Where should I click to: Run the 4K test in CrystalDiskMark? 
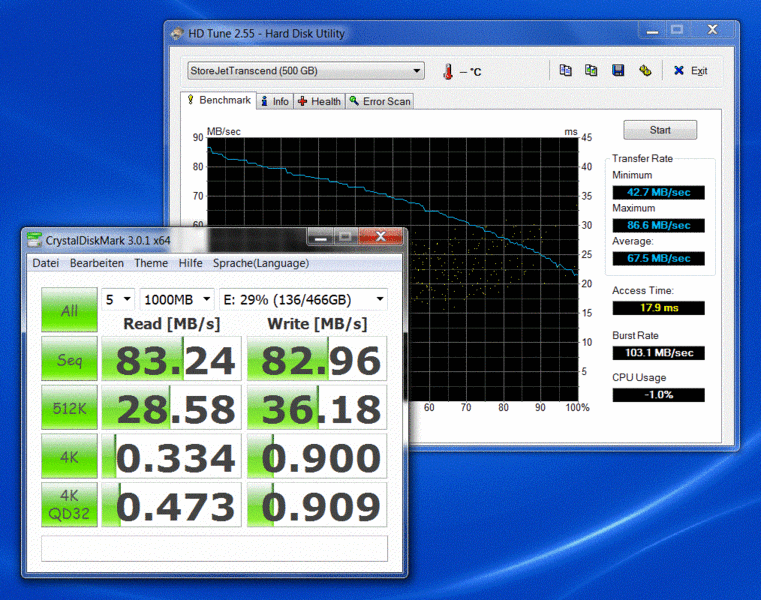[69, 456]
